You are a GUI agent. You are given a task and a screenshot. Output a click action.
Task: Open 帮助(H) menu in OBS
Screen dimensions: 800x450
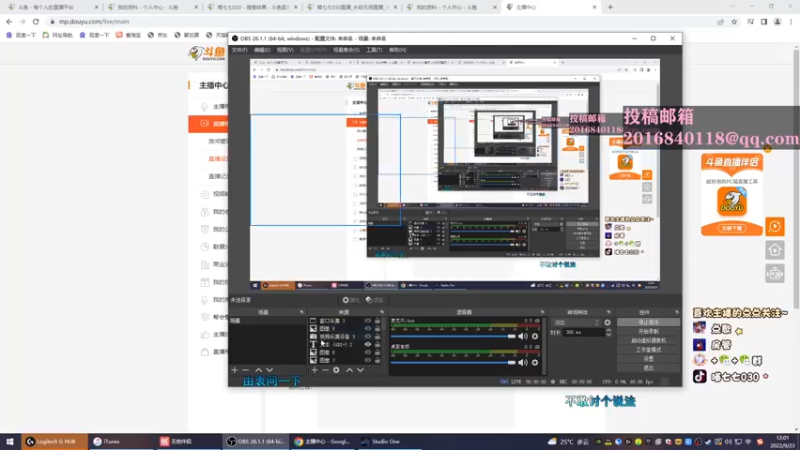tap(397, 50)
